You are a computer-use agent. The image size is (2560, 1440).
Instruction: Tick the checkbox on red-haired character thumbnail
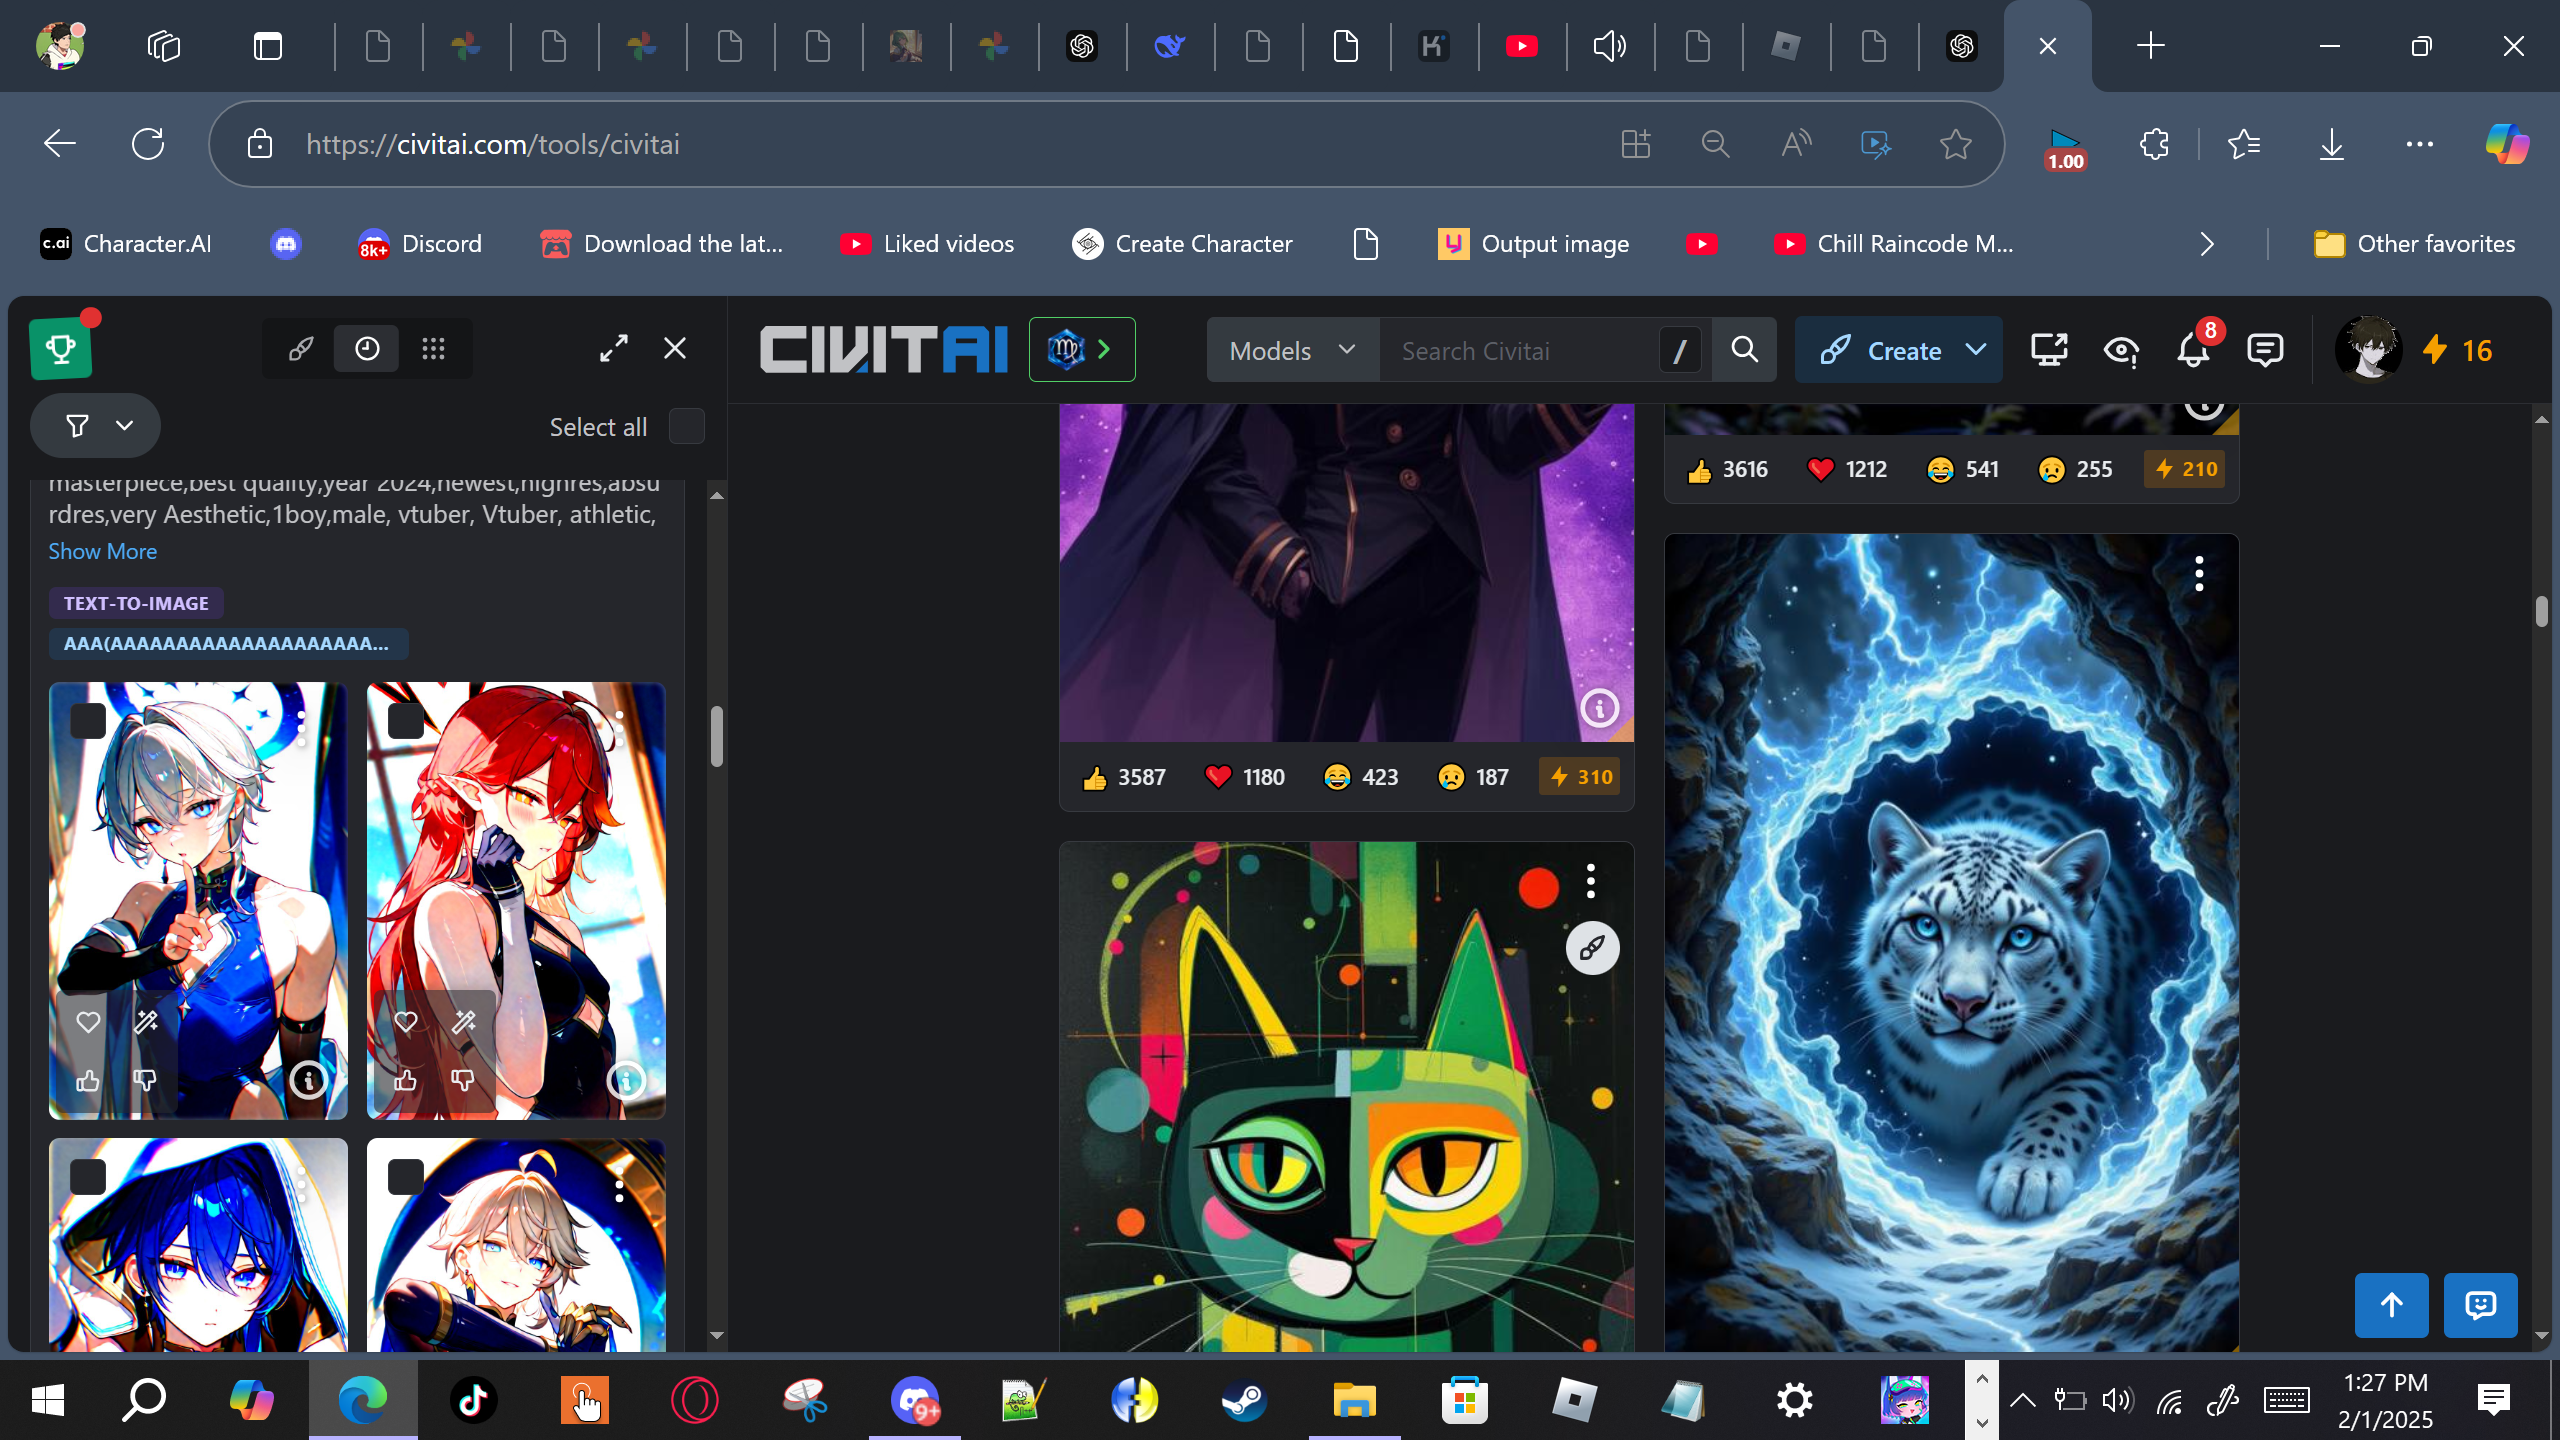pyautogui.click(x=405, y=720)
